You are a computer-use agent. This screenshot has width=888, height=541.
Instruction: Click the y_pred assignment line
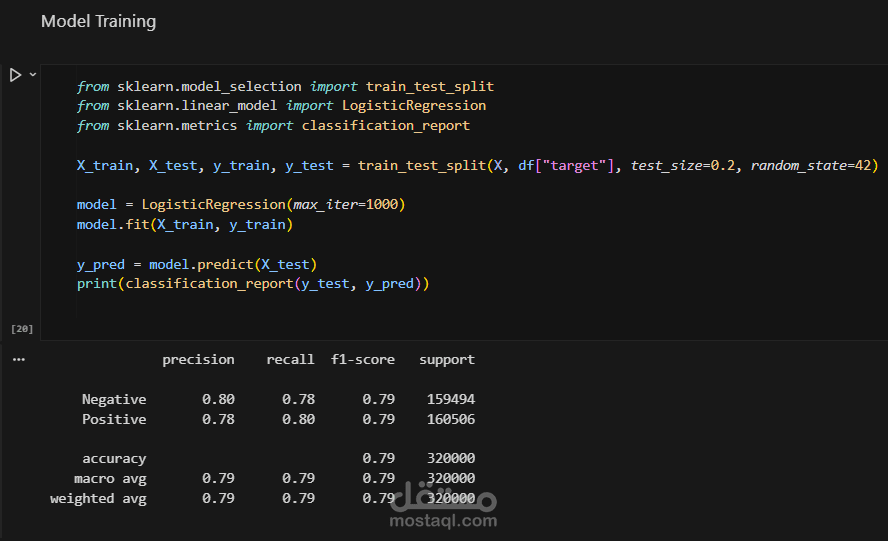196,264
